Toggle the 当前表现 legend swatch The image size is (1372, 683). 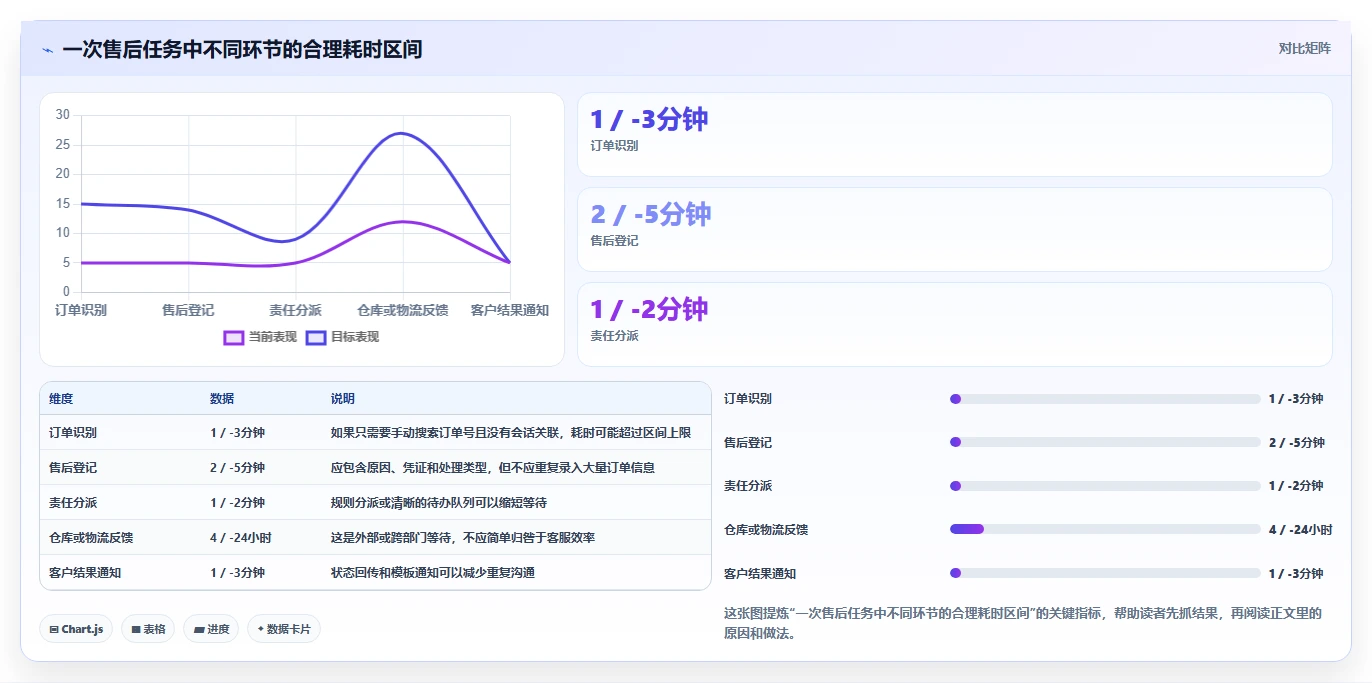pyautogui.click(x=234, y=337)
